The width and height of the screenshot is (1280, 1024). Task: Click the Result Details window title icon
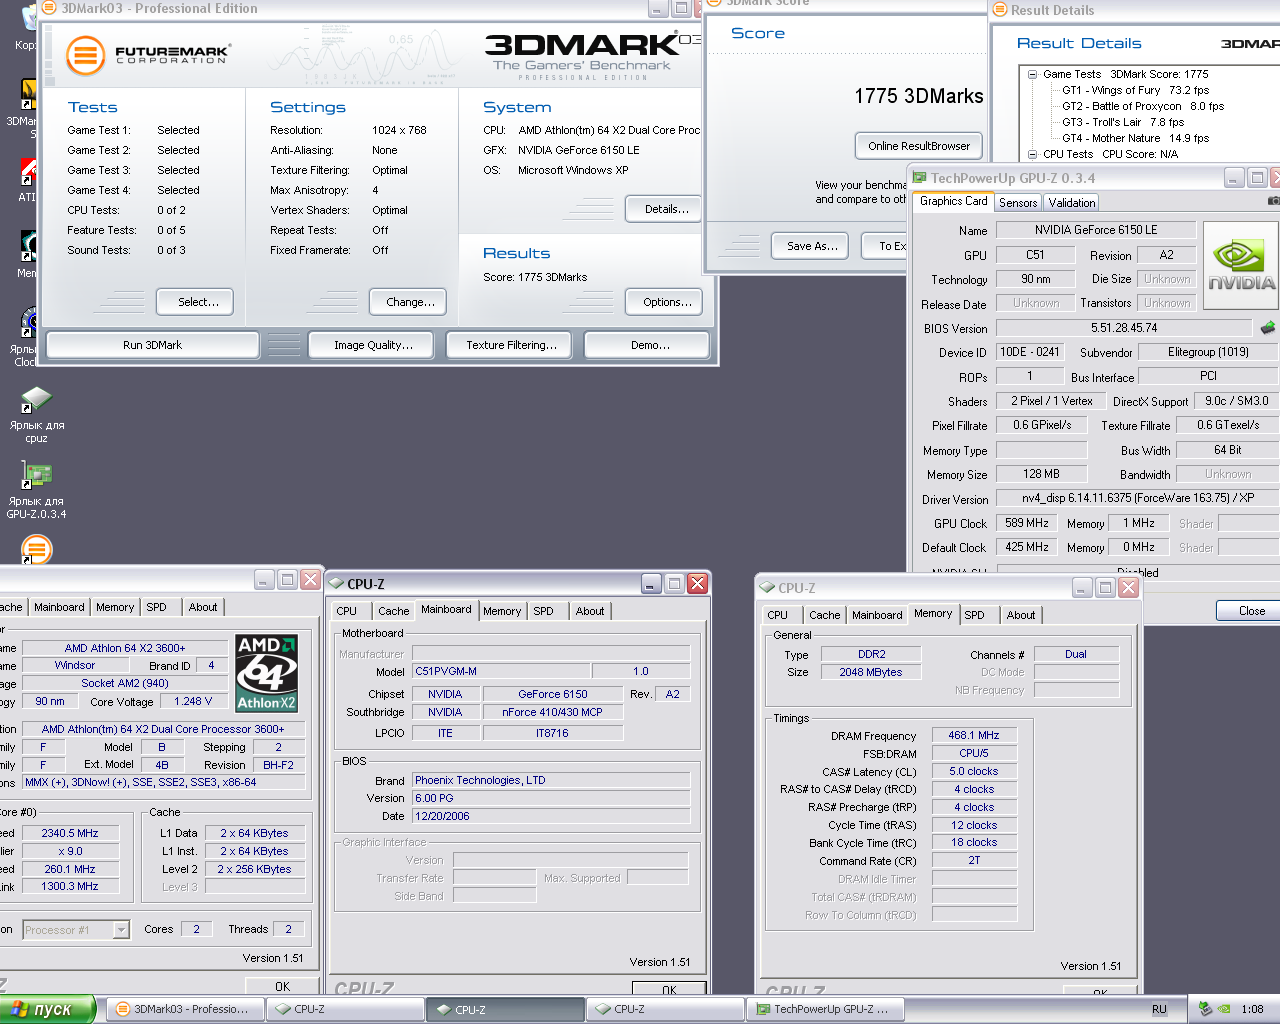pyautogui.click(x=1000, y=9)
